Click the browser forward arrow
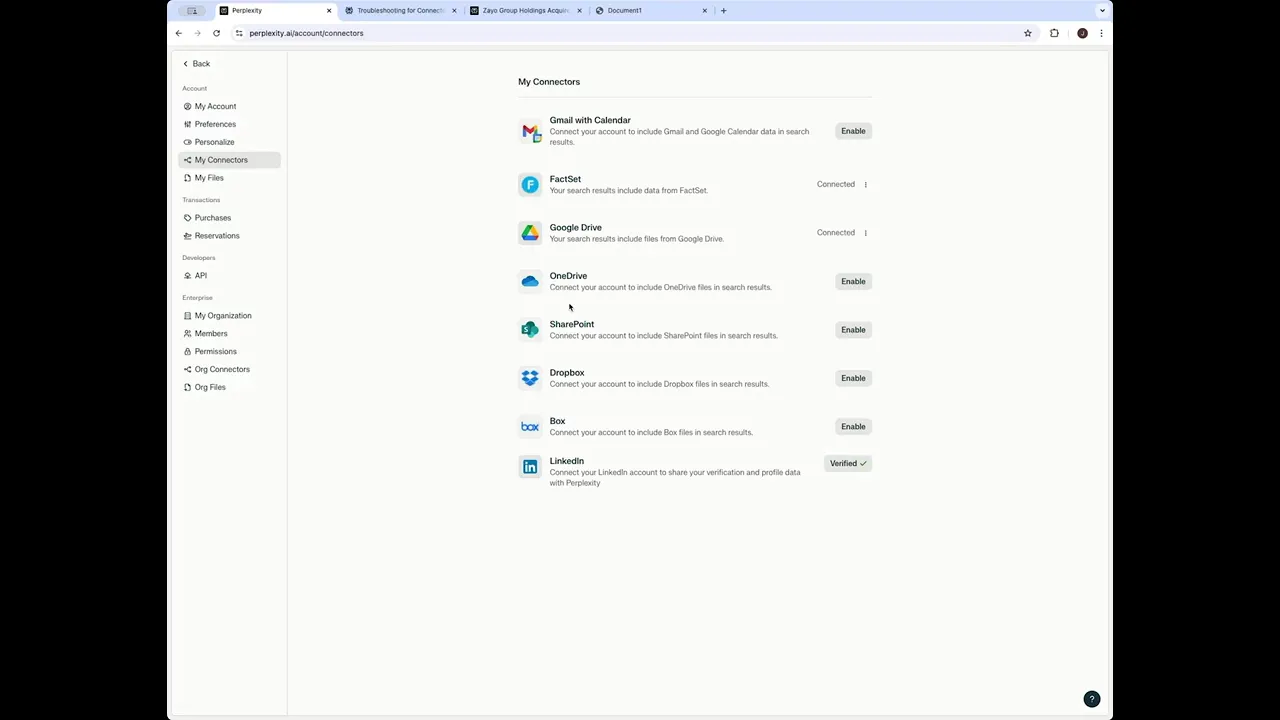 point(197,33)
